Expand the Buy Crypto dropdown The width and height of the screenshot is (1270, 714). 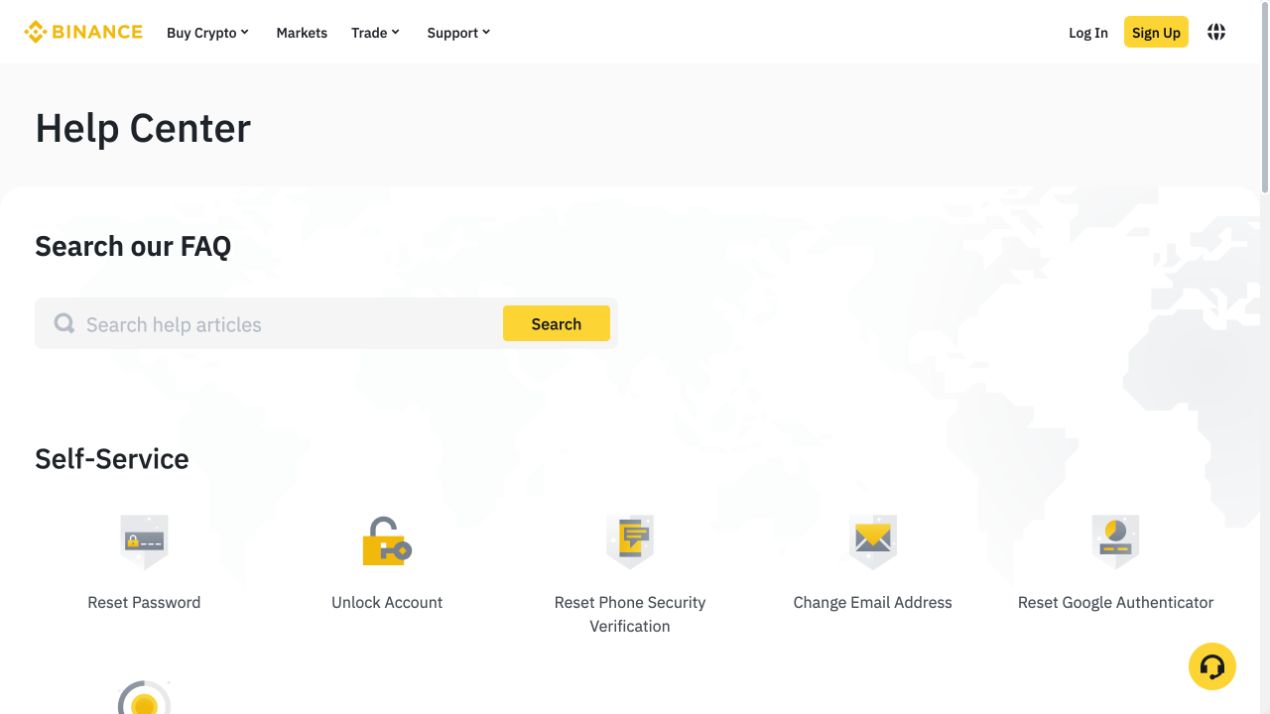pyautogui.click(x=207, y=33)
